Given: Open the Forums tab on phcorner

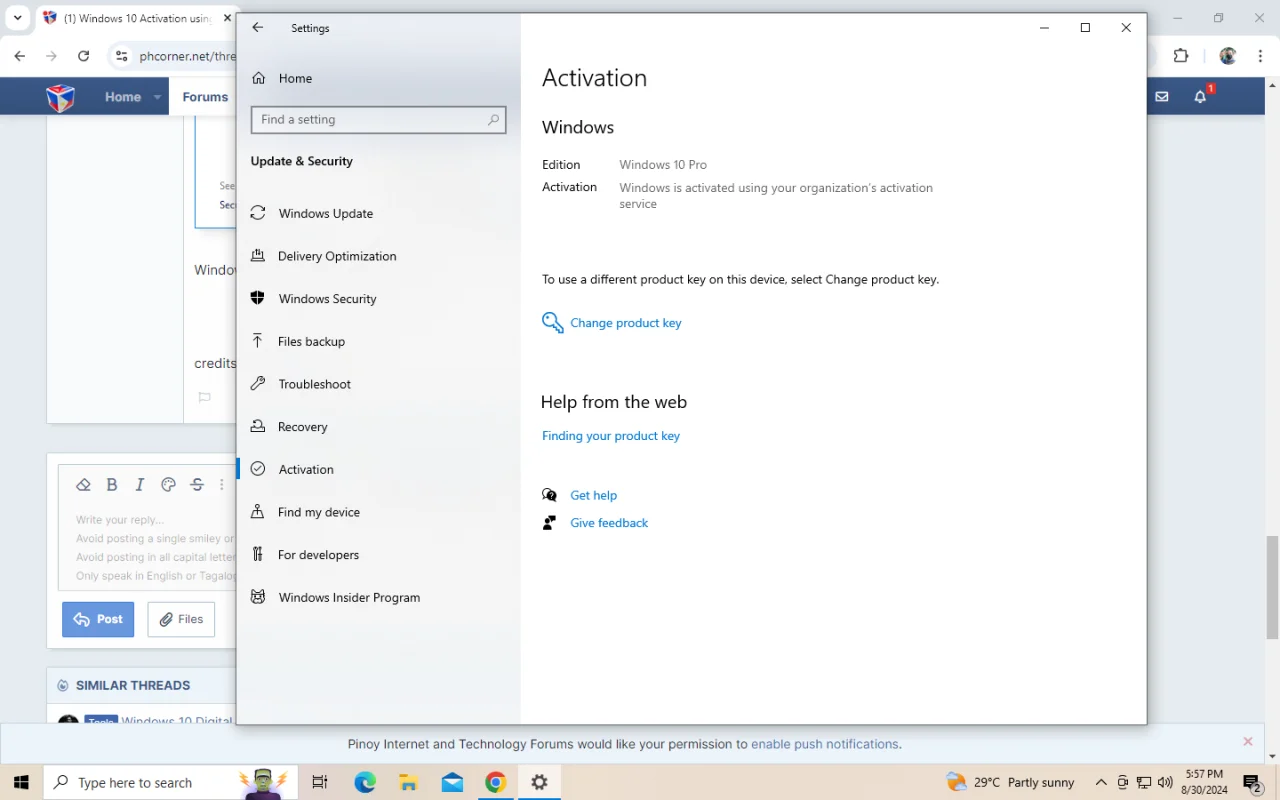Looking at the screenshot, I should click(x=205, y=97).
